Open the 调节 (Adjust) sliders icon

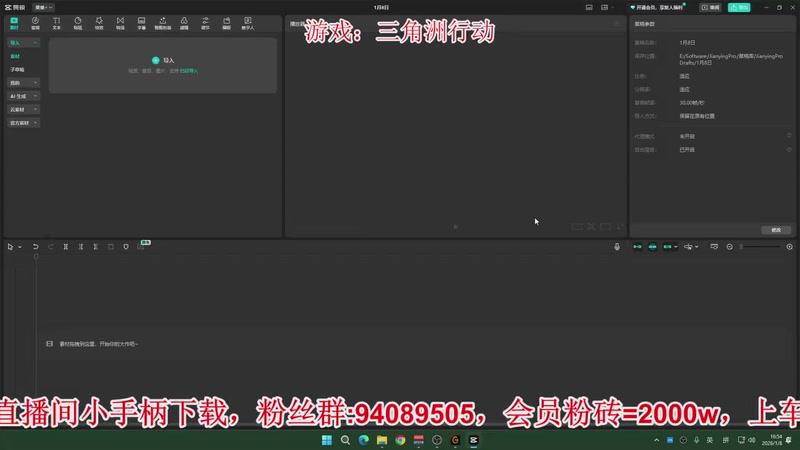[x=205, y=21]
